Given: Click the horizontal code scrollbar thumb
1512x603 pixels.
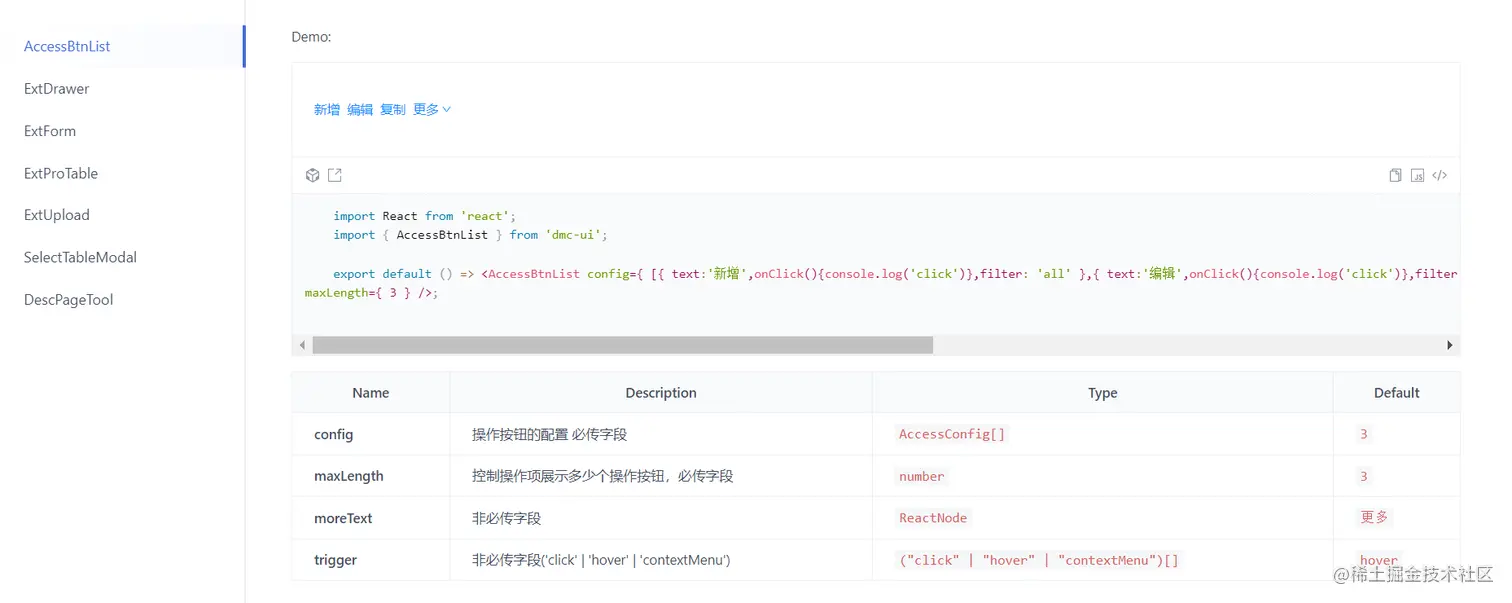Looking at the screenshot, I should click(x=622, y=345).
